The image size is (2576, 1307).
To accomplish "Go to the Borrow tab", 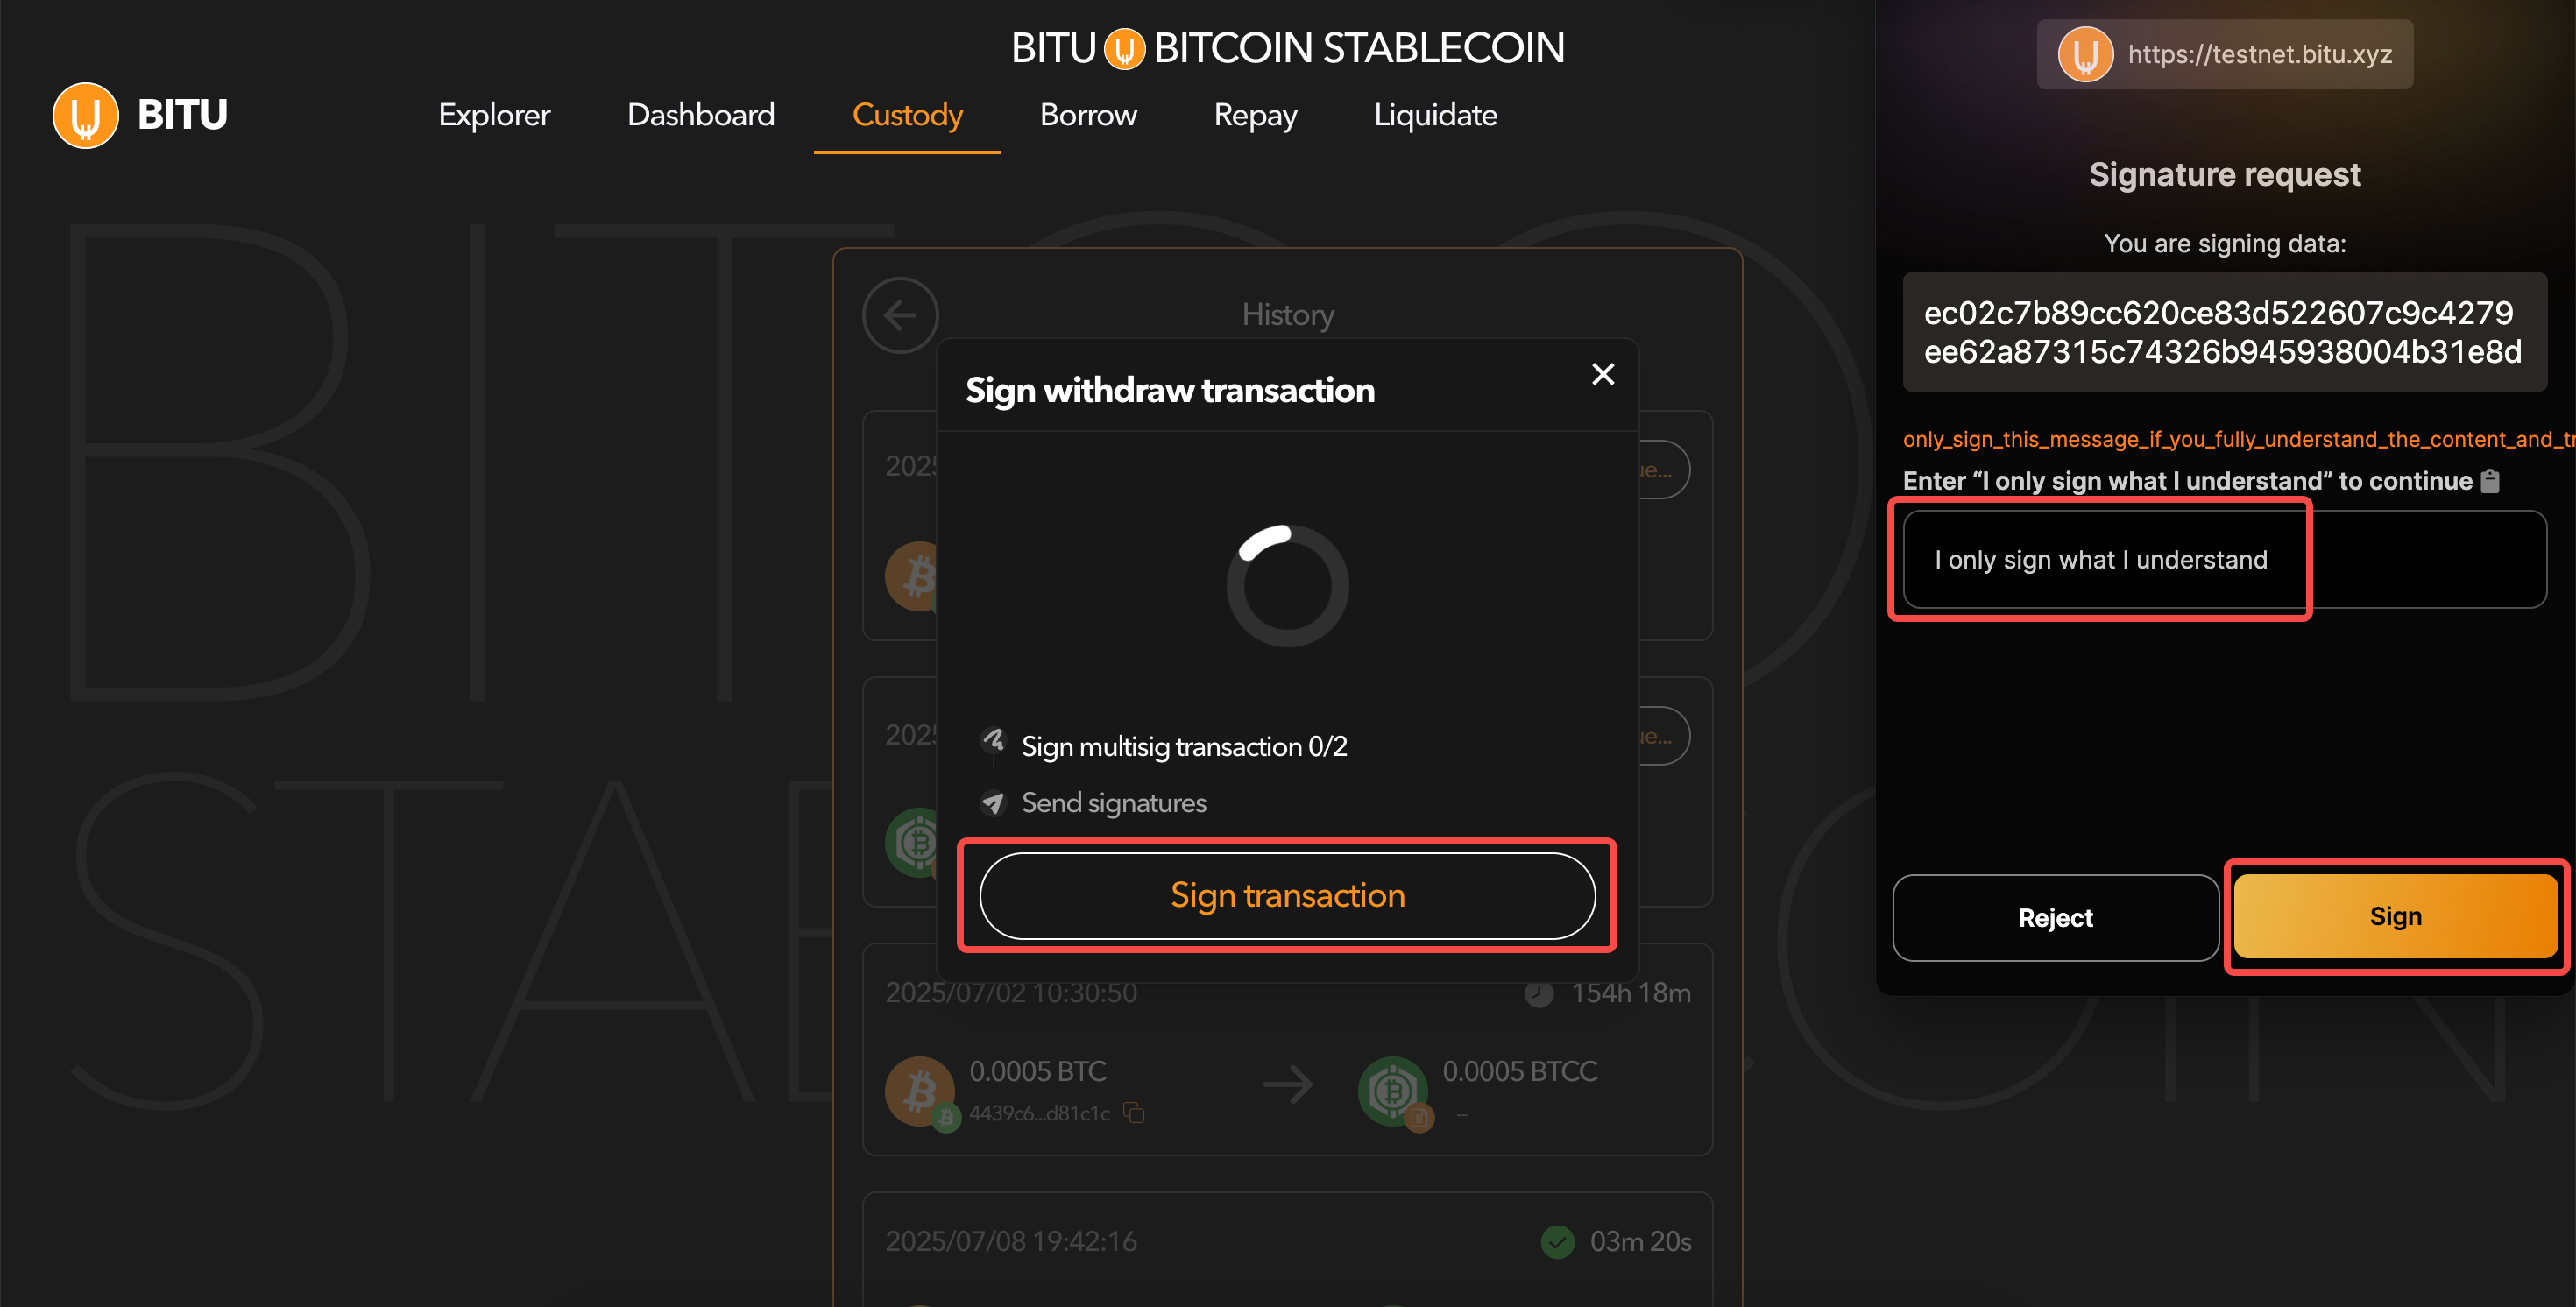I will [1088, 115].
